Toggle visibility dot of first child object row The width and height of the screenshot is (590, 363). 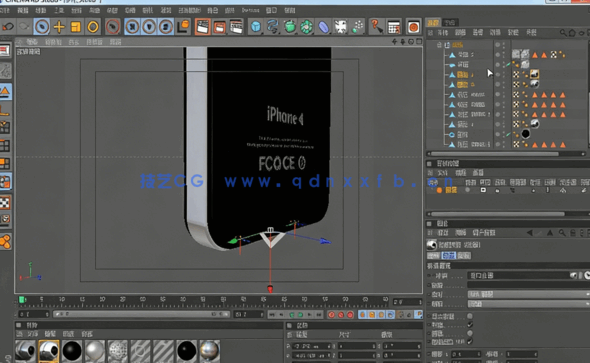[x=497, y=55]
